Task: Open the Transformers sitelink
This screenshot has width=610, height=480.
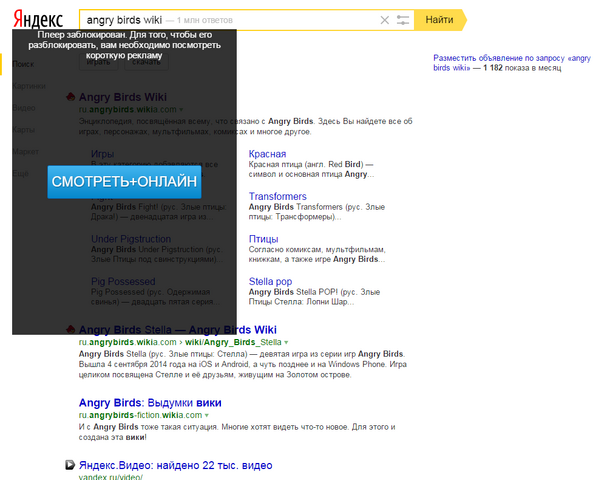Action: coord(277,196)
